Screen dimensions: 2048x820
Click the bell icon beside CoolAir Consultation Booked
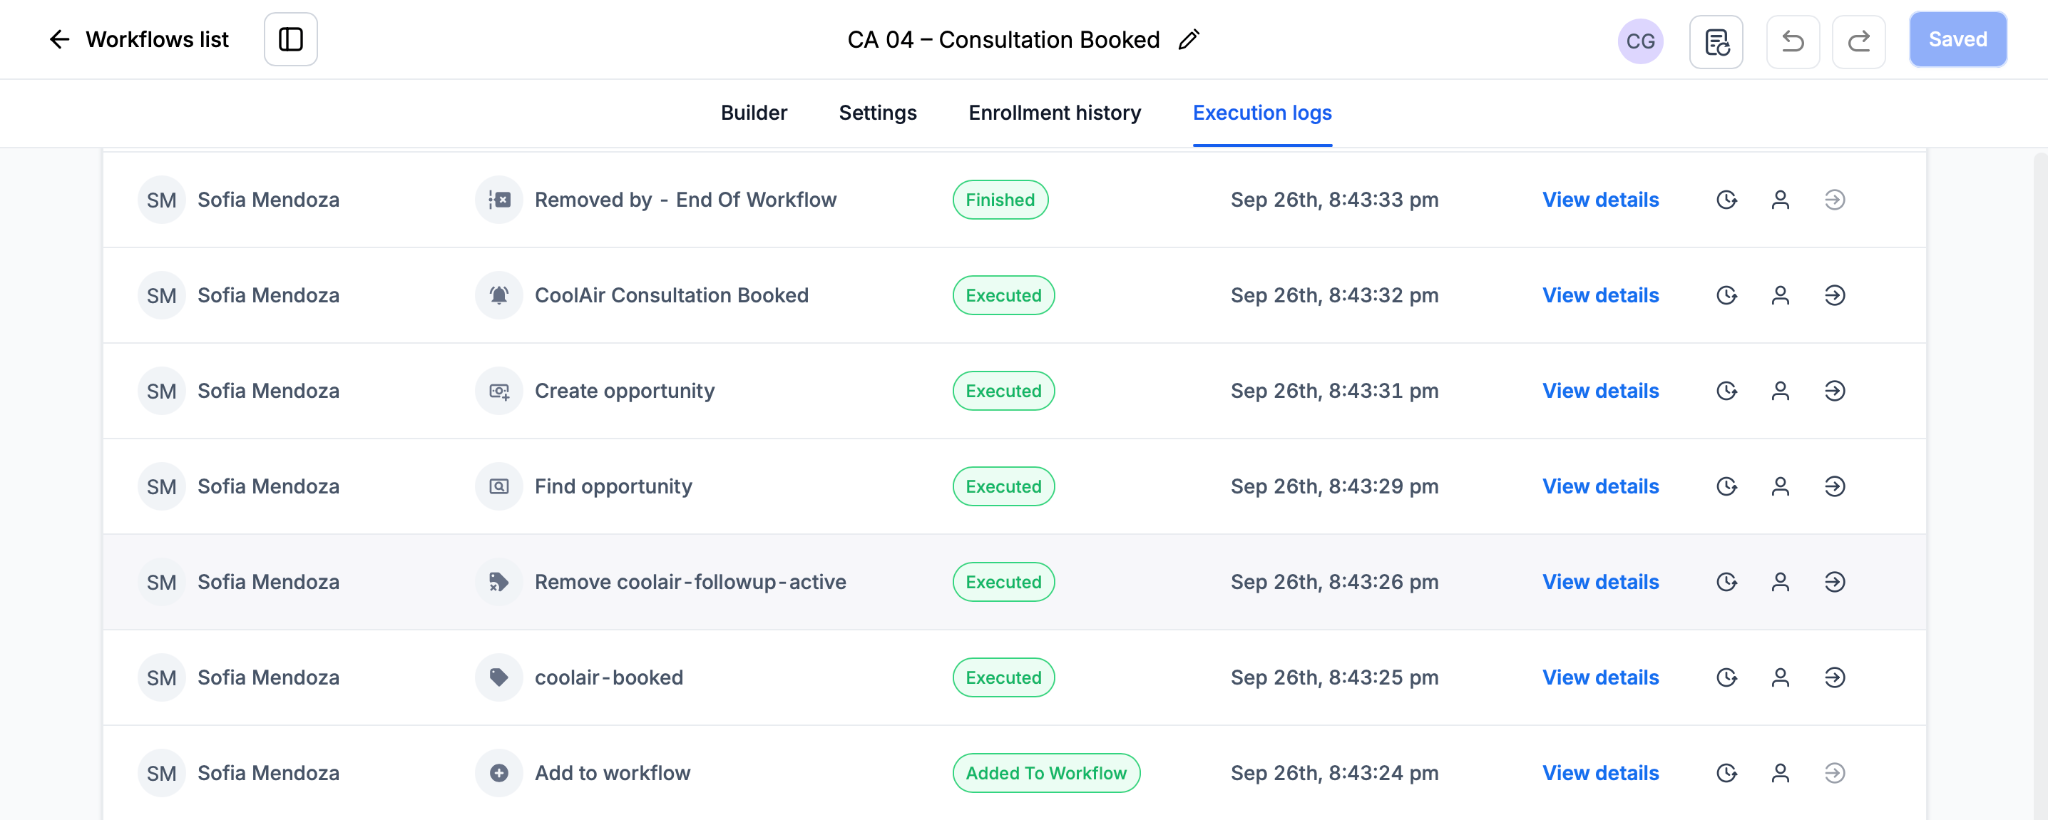tap(499, 295)
